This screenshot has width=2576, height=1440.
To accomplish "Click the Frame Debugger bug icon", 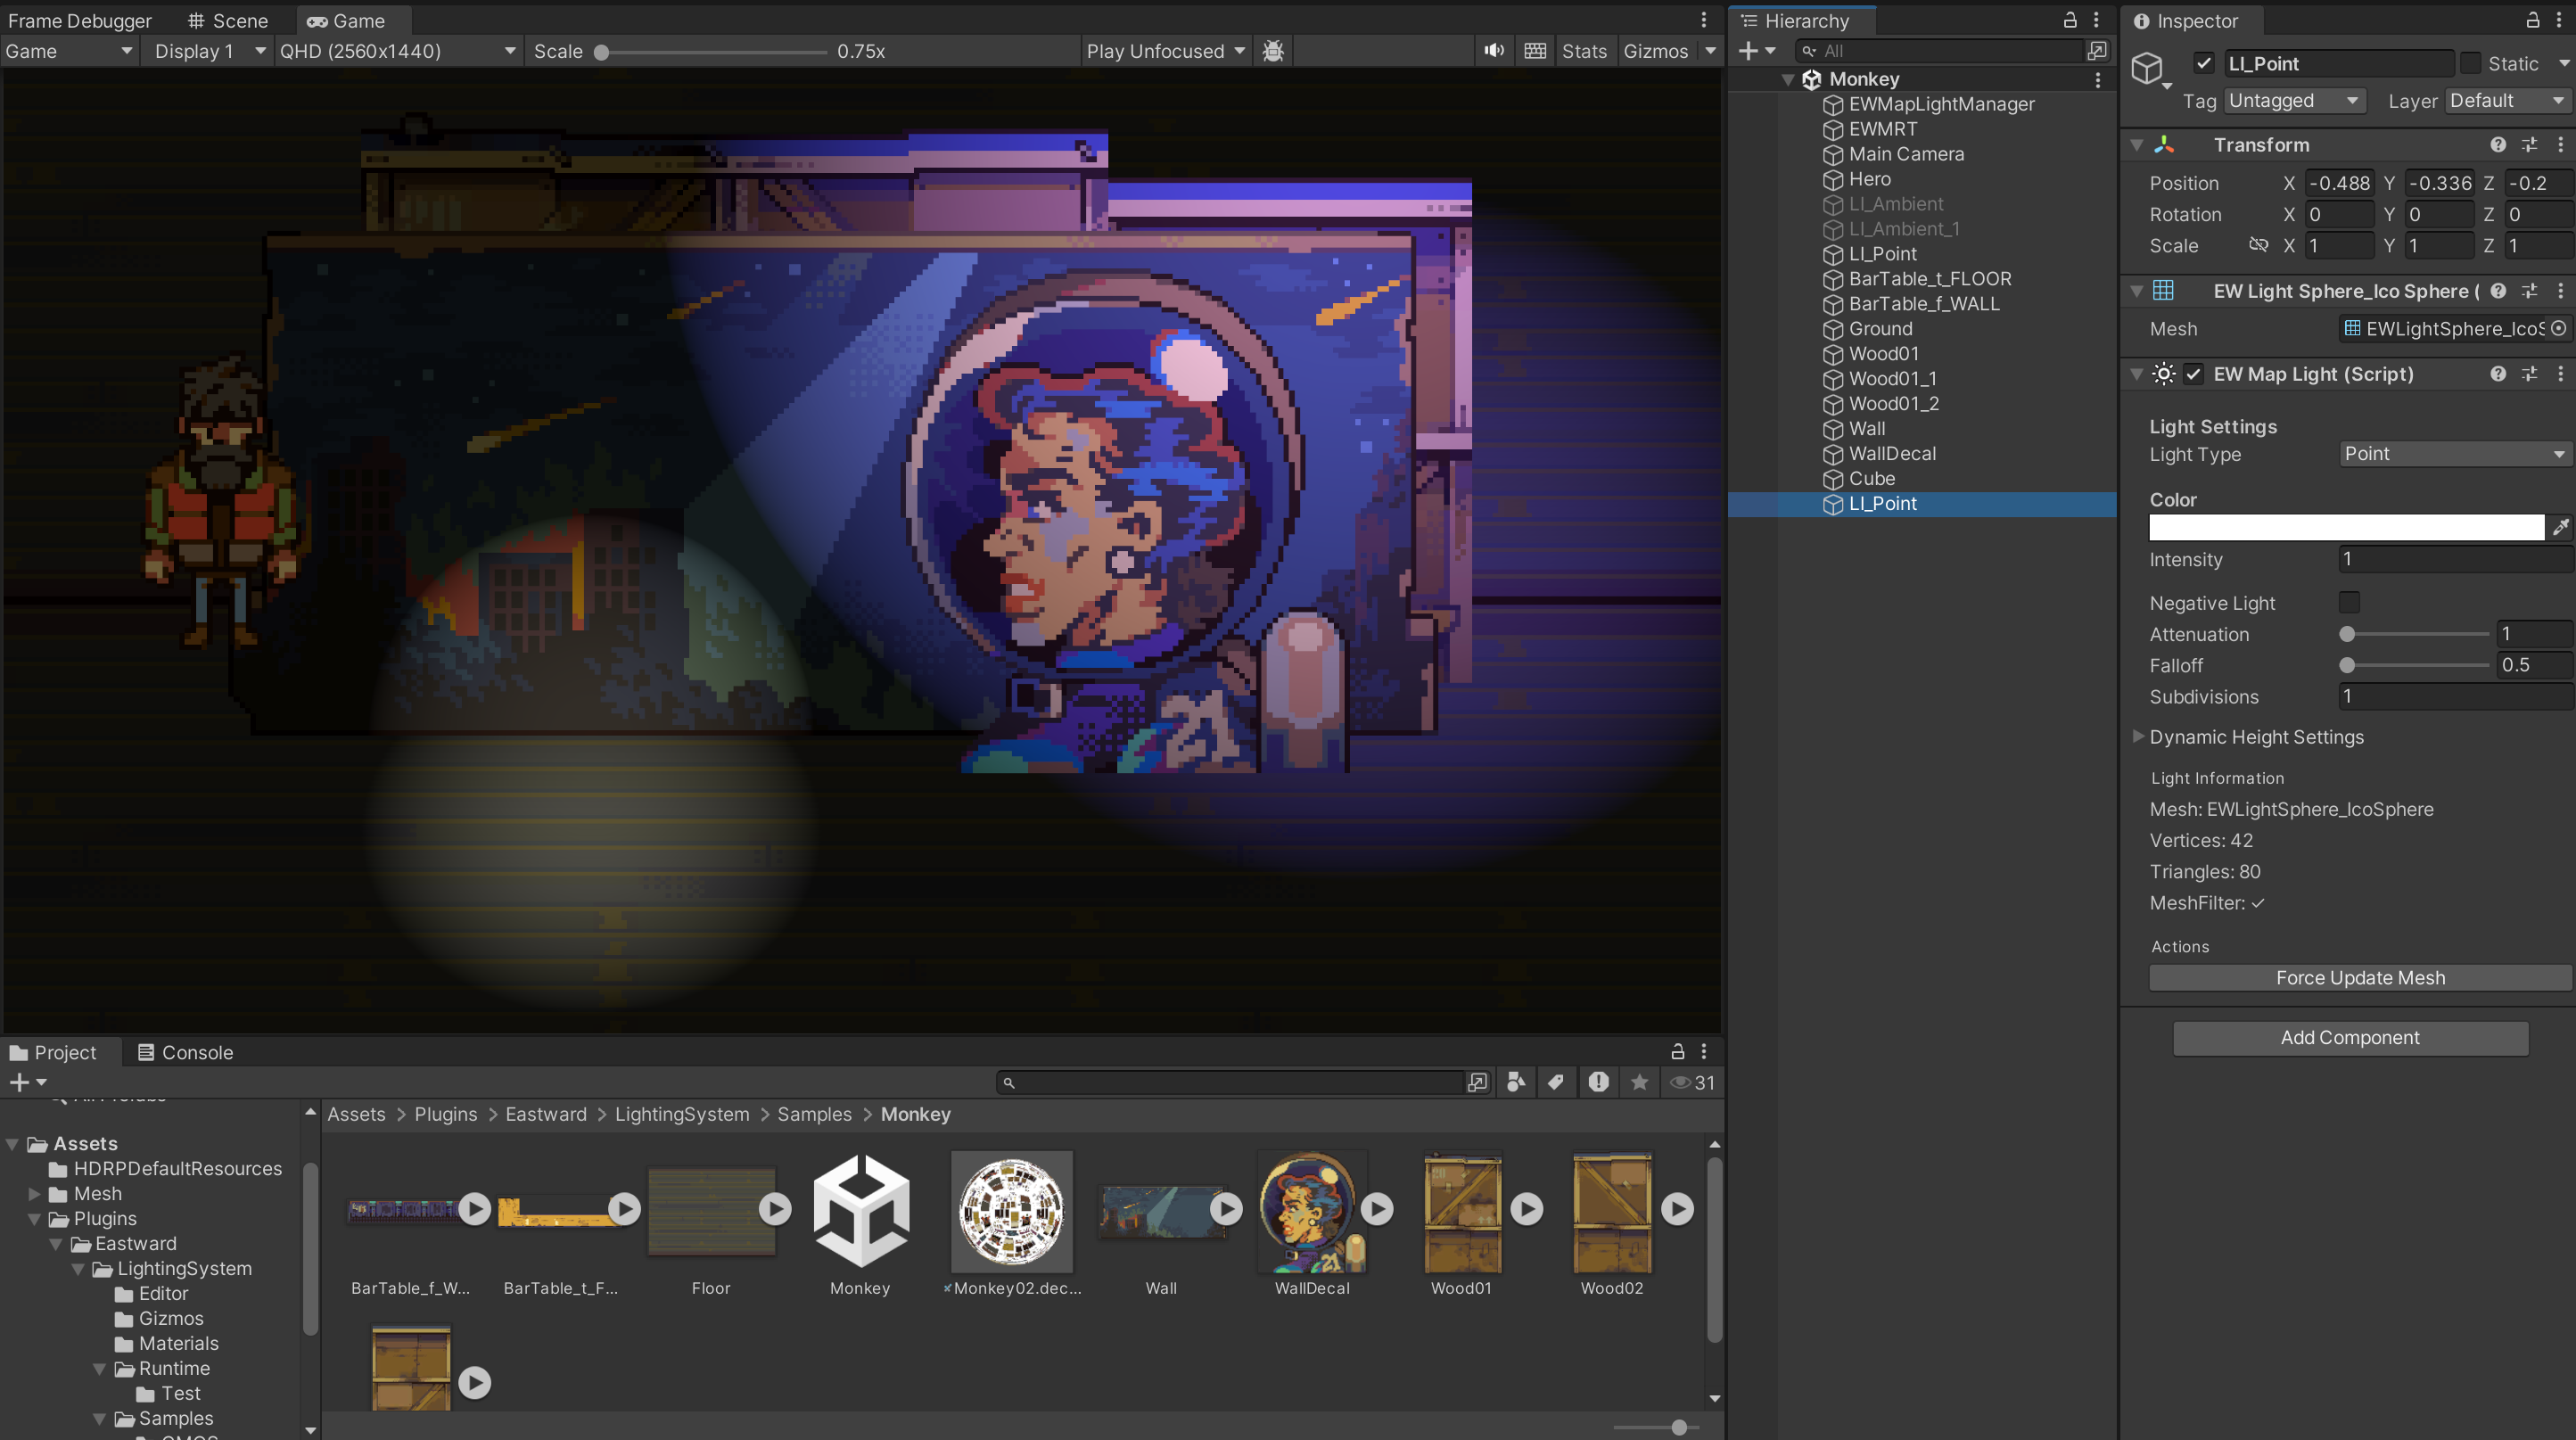I will pyautogui.click(x=1273, y=51).
